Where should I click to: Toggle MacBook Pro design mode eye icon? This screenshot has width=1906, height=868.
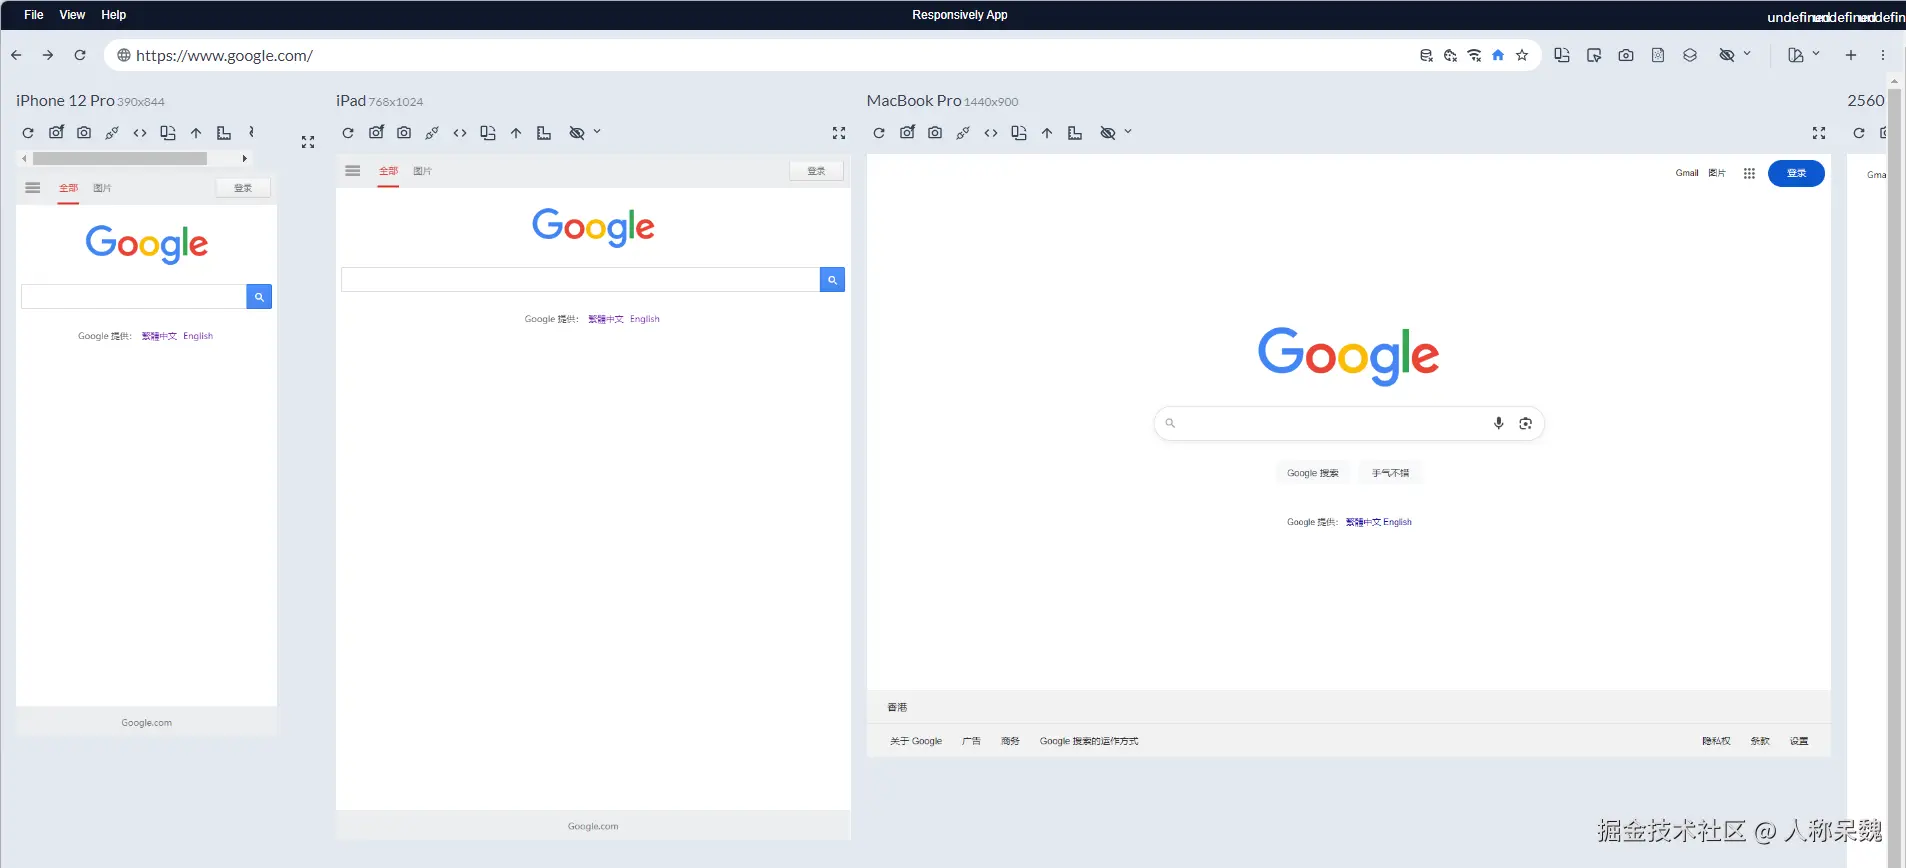(x=1108, y=133)
